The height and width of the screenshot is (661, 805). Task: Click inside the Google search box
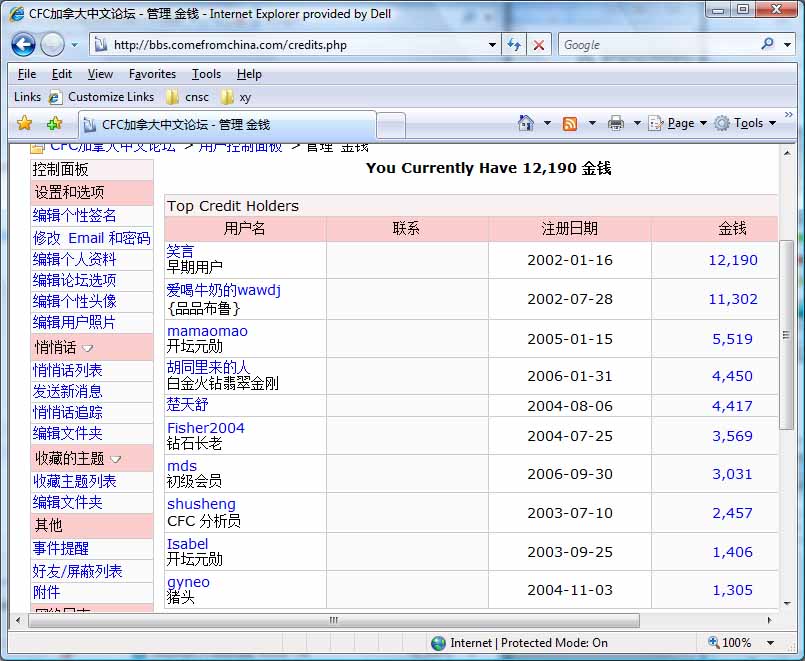tap(655, 45)
